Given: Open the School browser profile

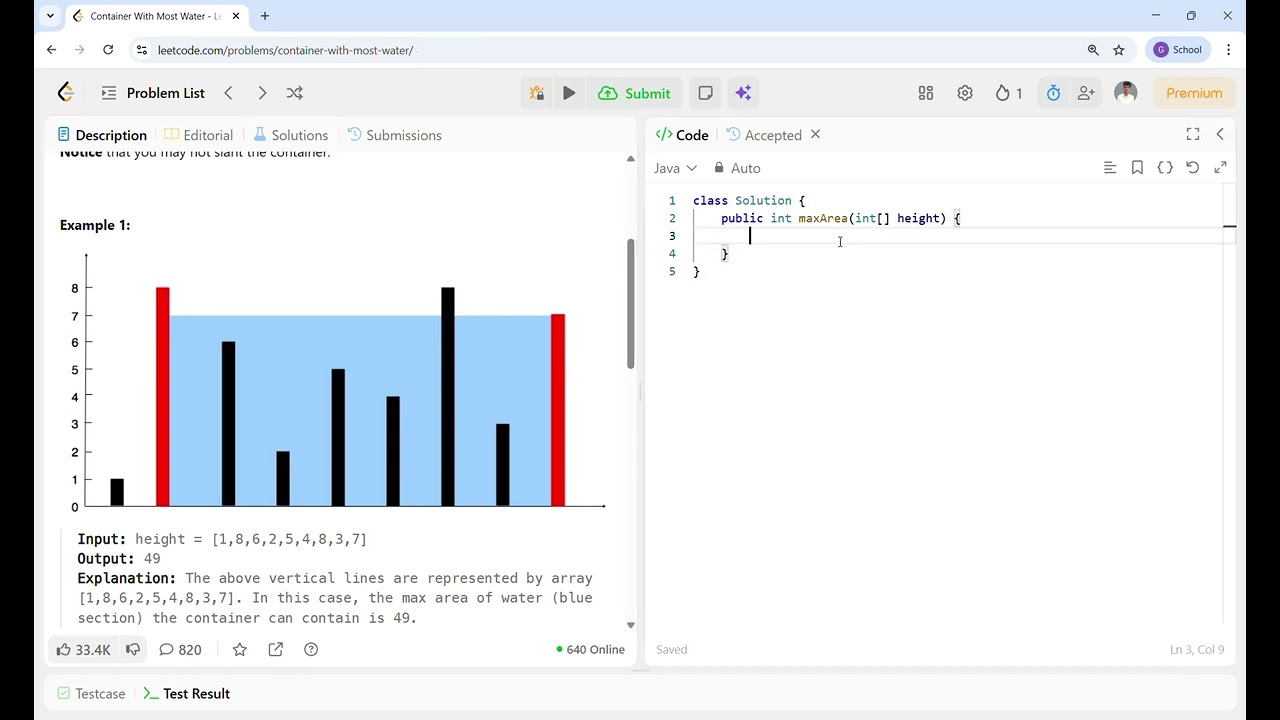Looking at the screenshot, I should [x=1178, y=50].
